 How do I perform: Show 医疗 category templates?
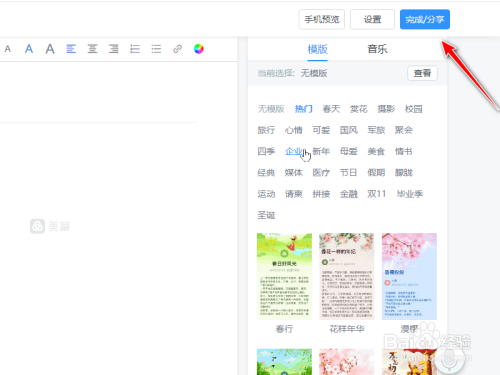321,173
